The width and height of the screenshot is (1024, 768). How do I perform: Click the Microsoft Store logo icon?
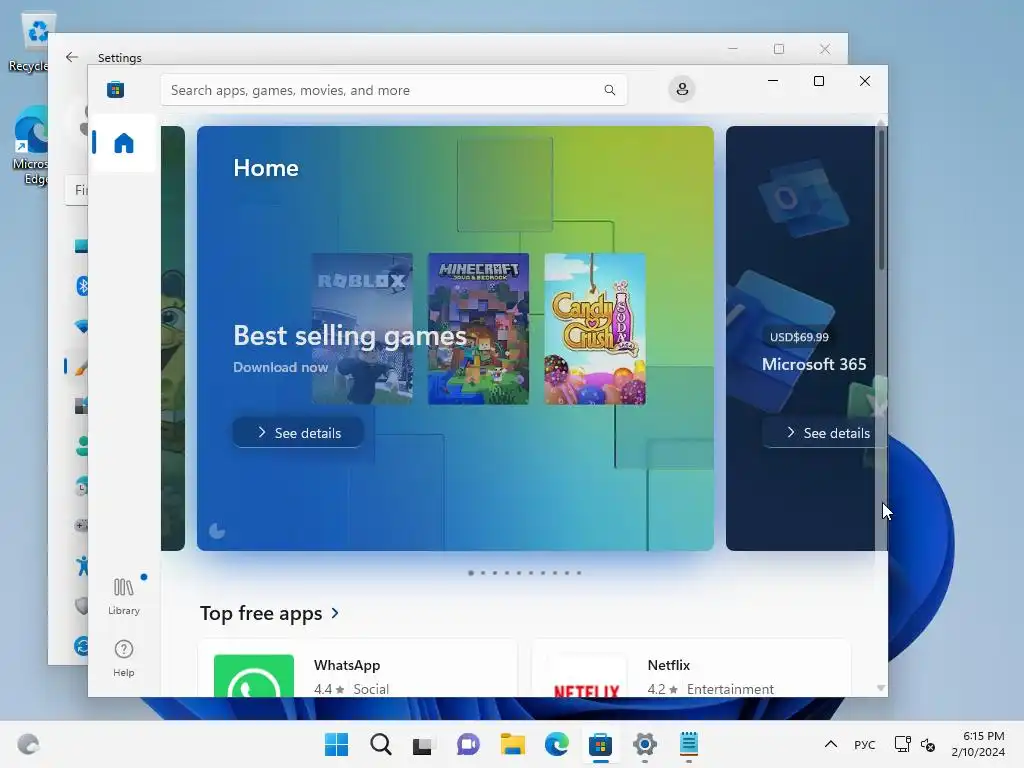[x=116, y=89]
